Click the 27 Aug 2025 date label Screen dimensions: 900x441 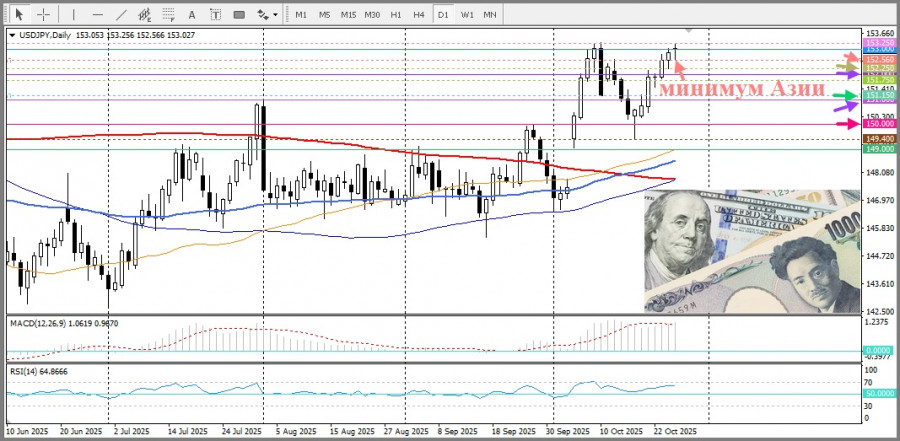point(406,431)
